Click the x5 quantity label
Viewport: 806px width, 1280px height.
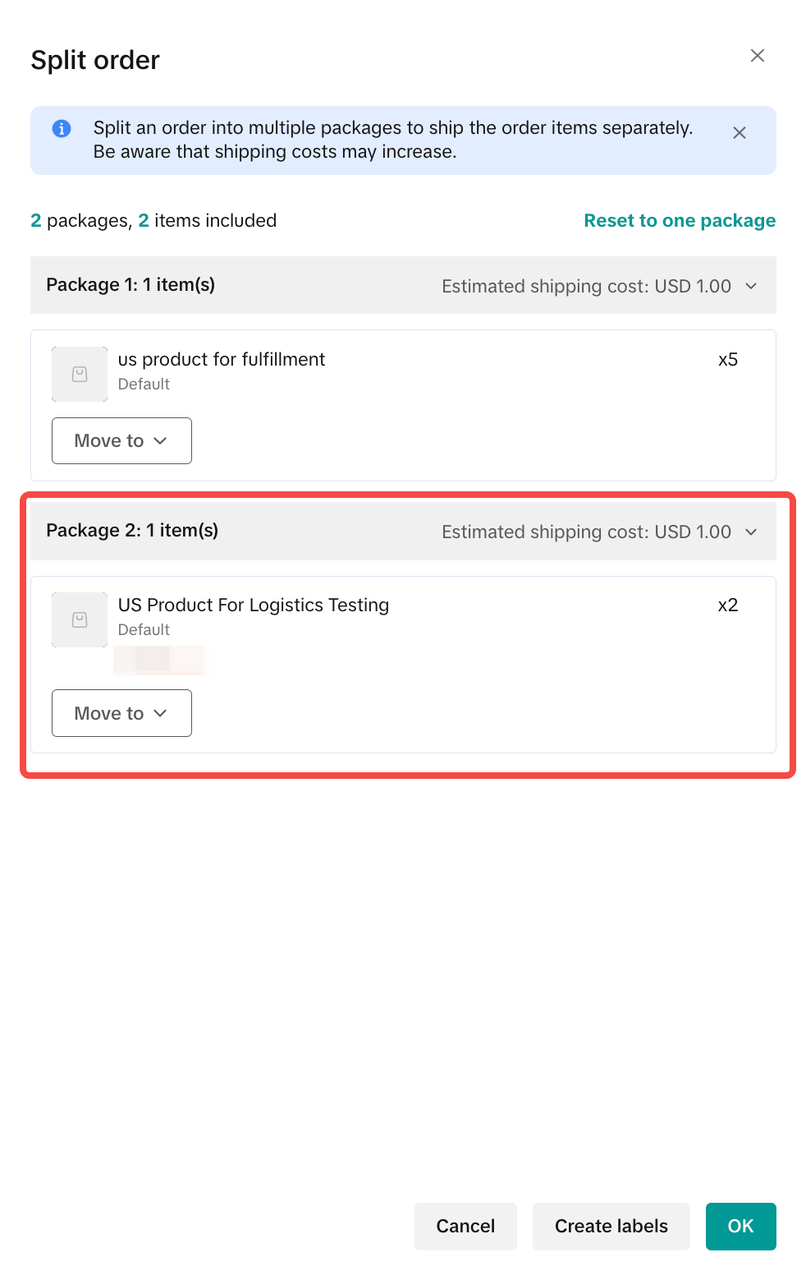coord(728,359)
